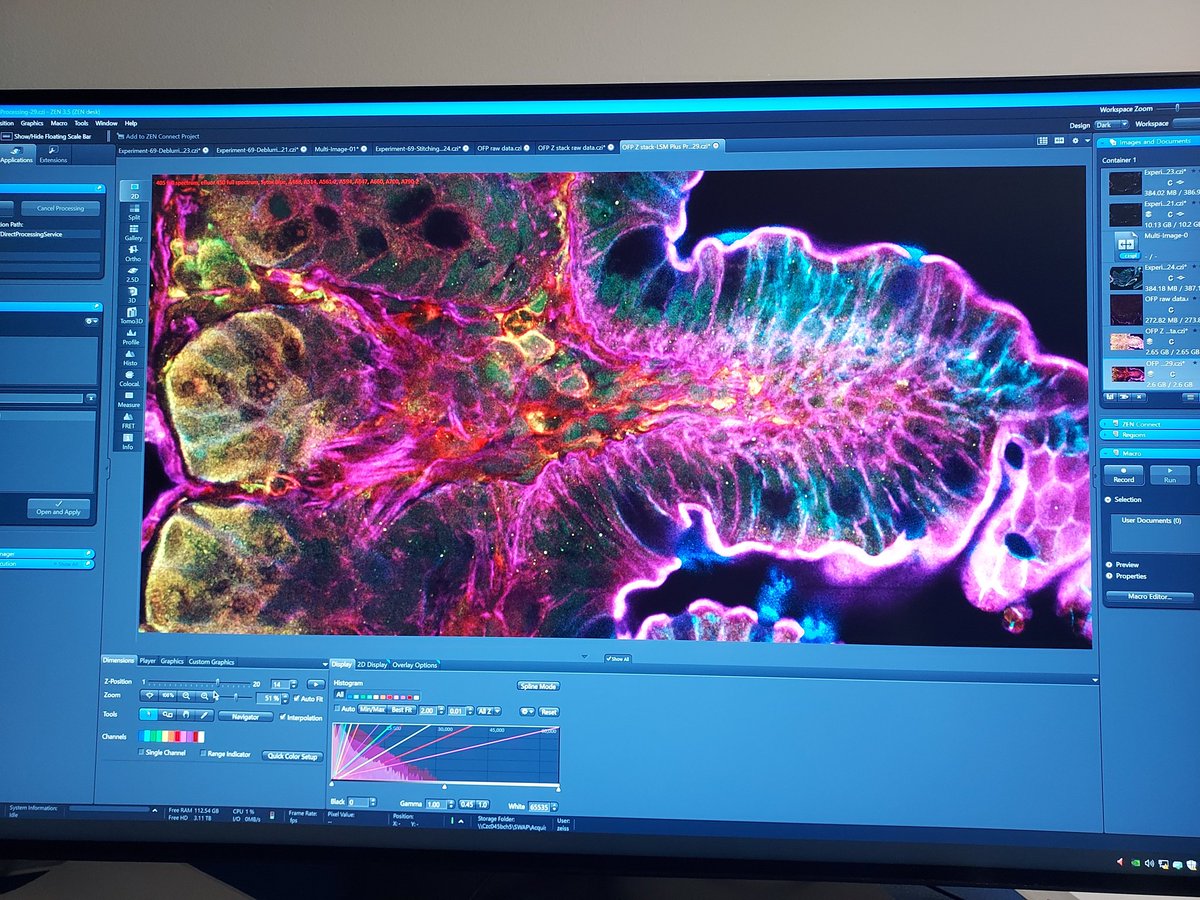Open the Colocal. colocalization view
This screenshot has height=900, width=1200.
[x=130, y=379]
